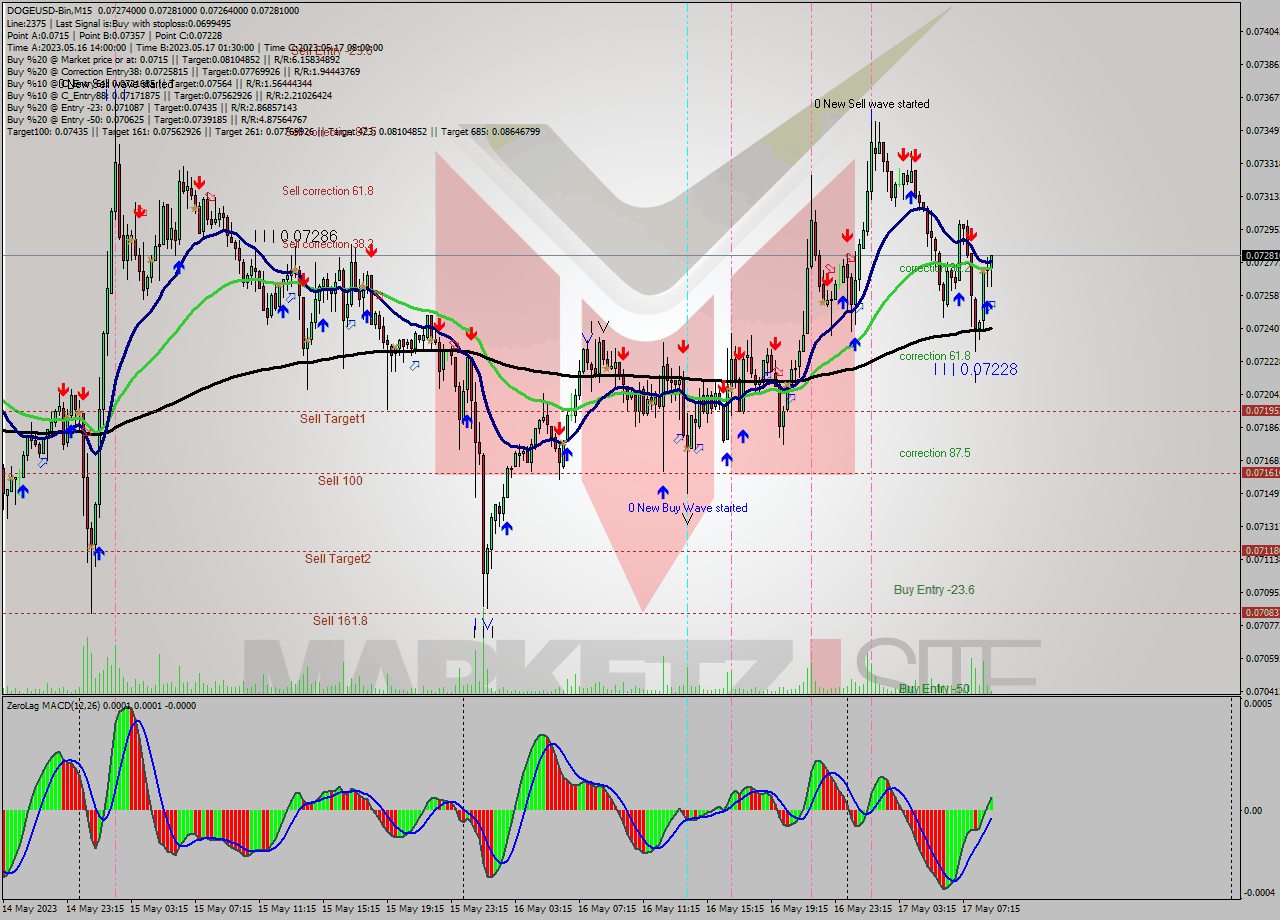
Task: Click the blue 'I I I 0.07228' marker
Action: 975,370
